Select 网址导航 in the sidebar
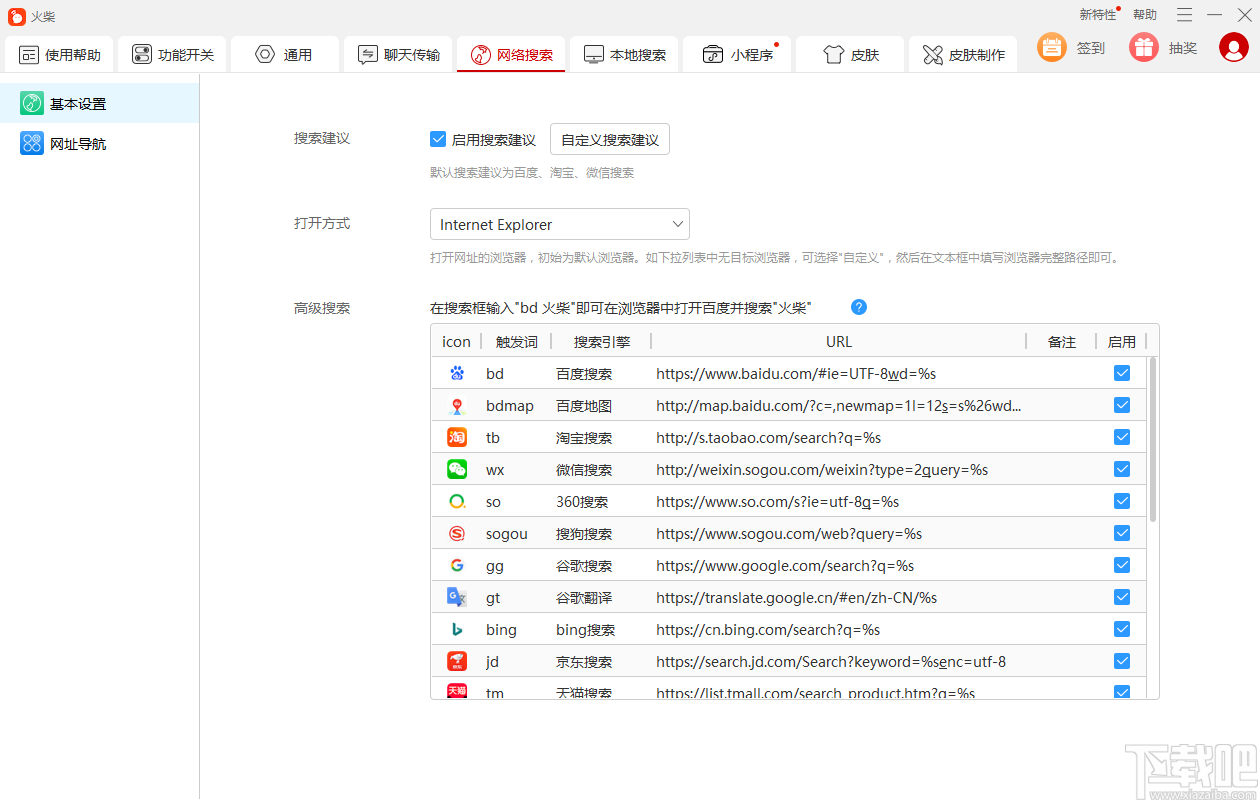The image size is (1260, 800). (99, 143)
